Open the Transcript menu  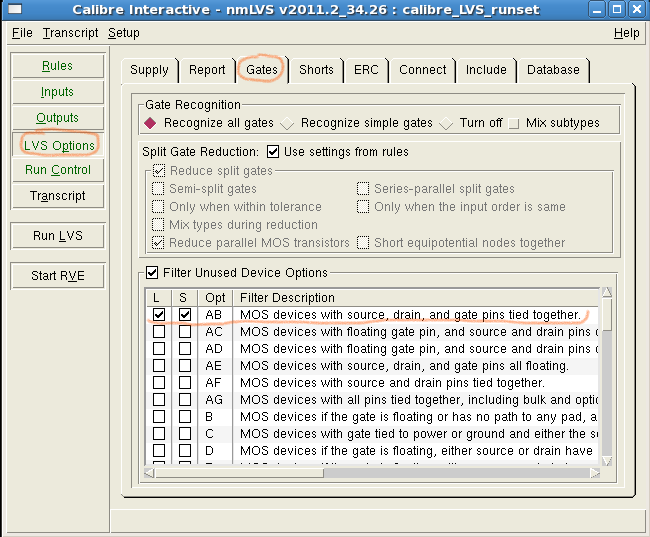click(70, 33)
